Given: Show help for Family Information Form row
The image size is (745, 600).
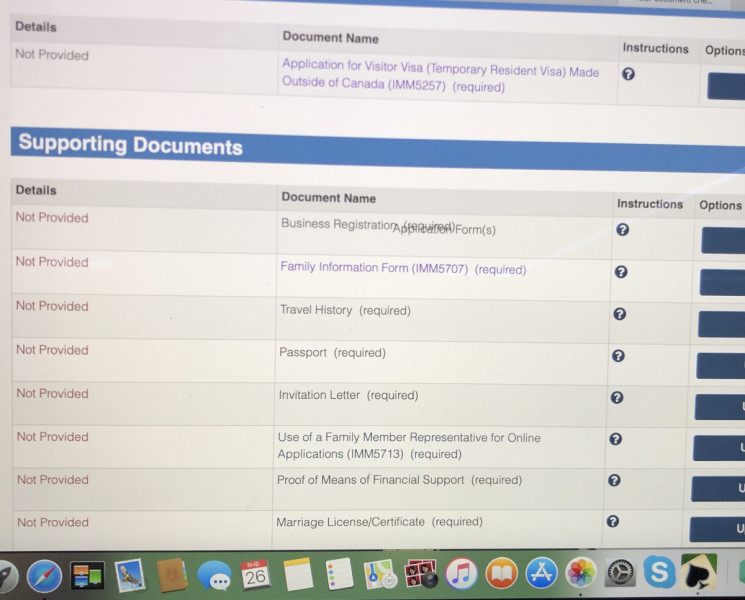Looking at the screenshot, I should coord(621,271).
